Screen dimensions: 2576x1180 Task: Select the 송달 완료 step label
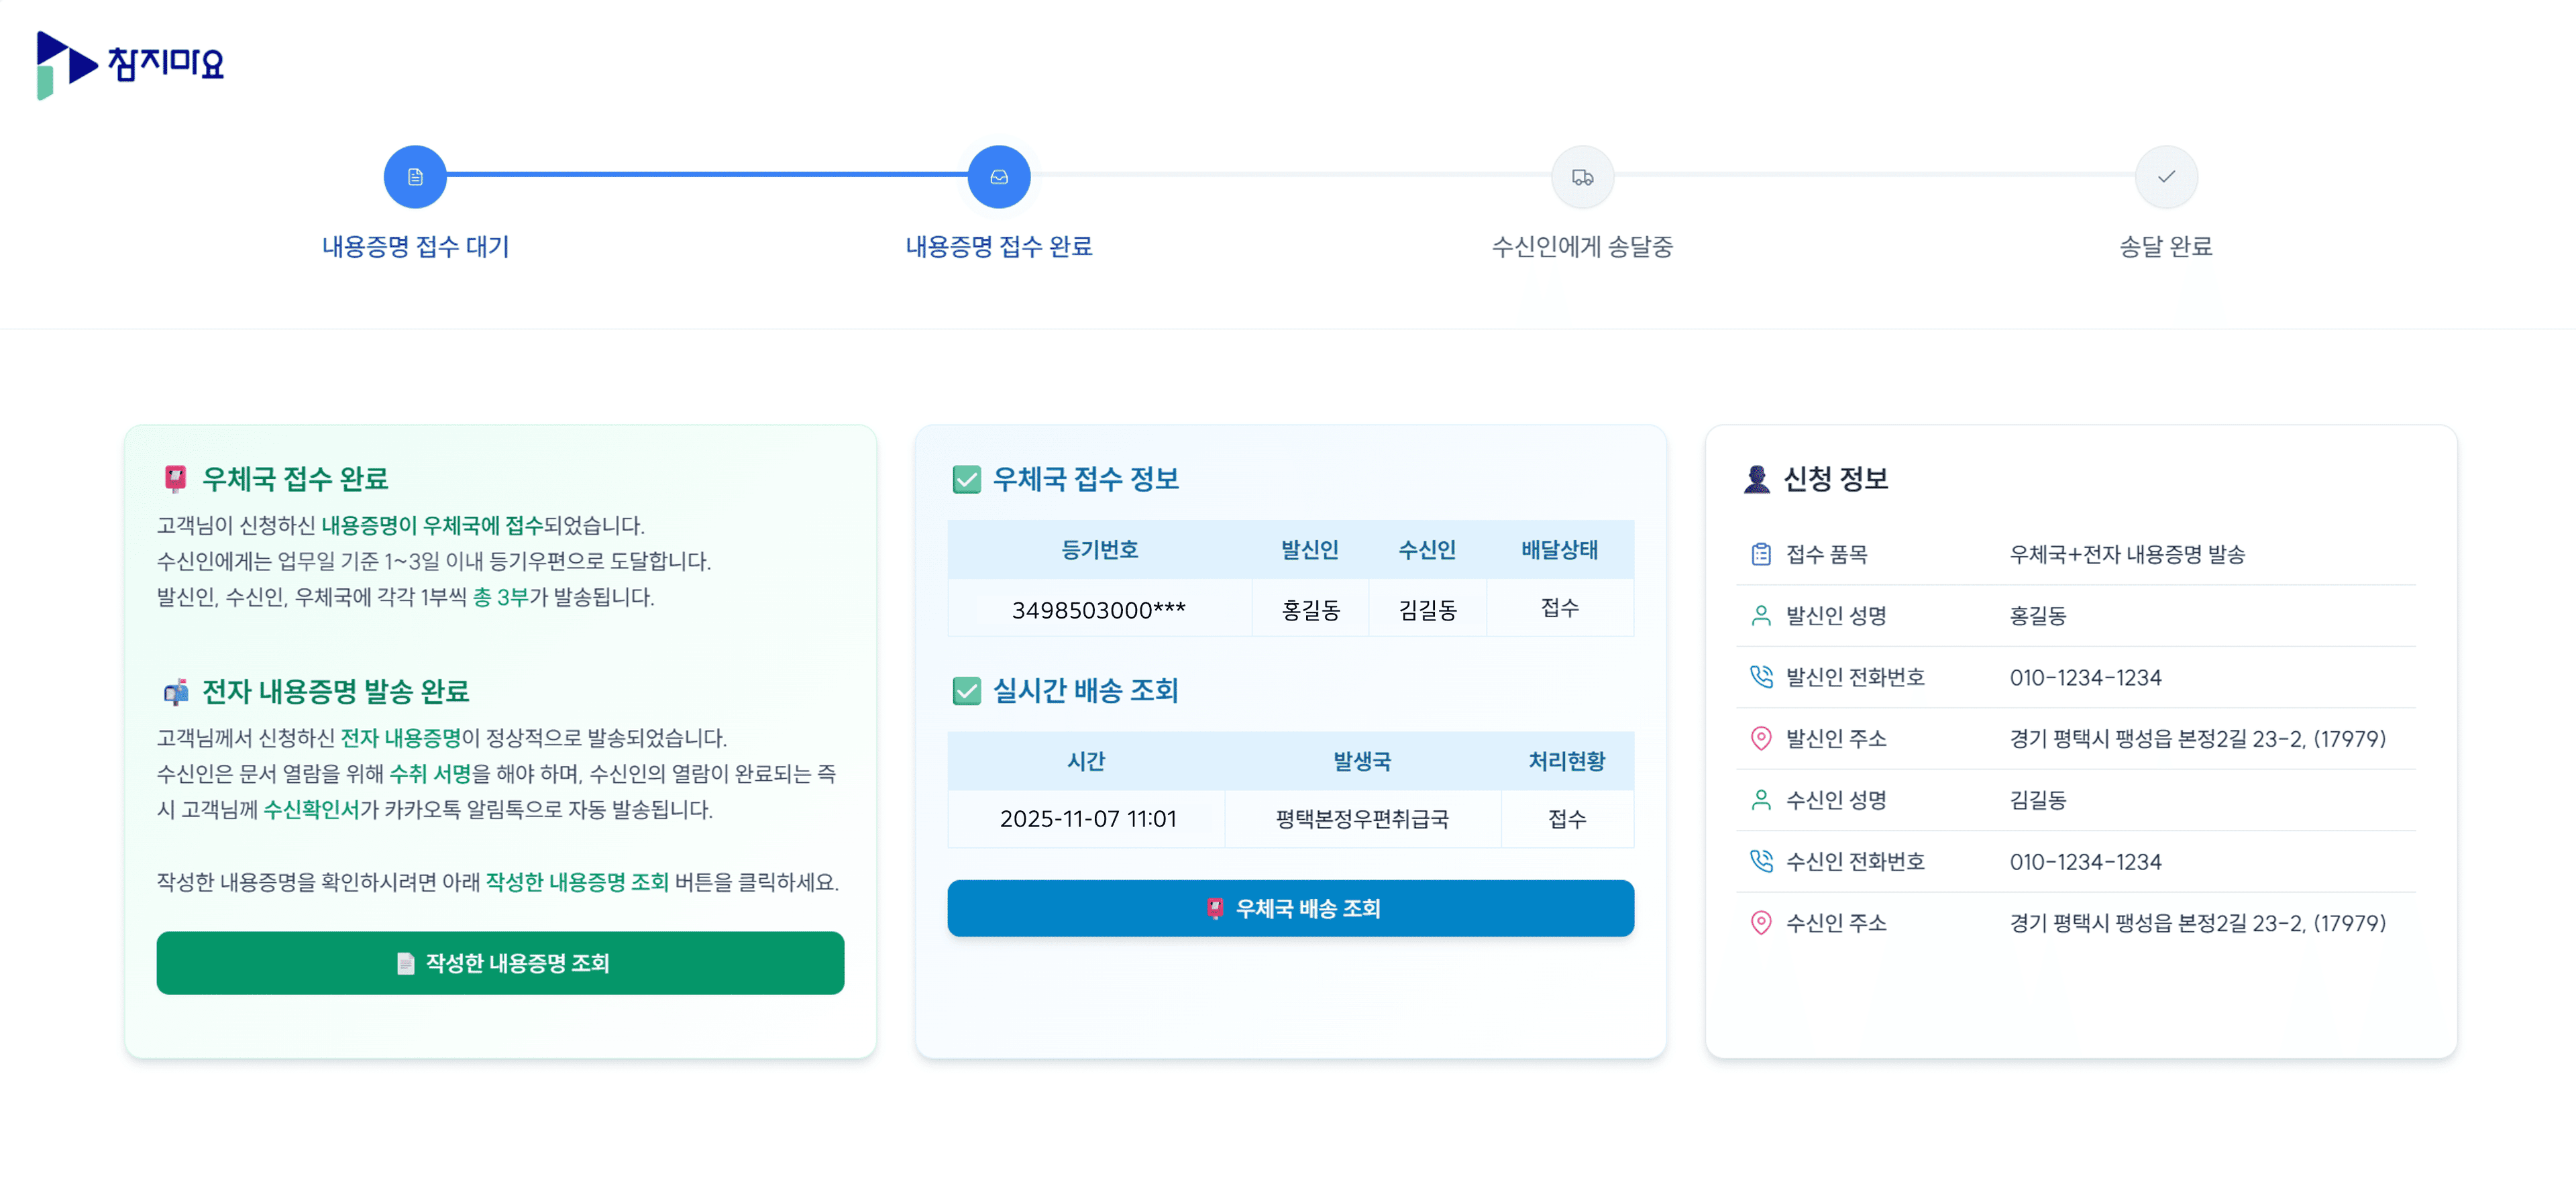point(2166,246)
